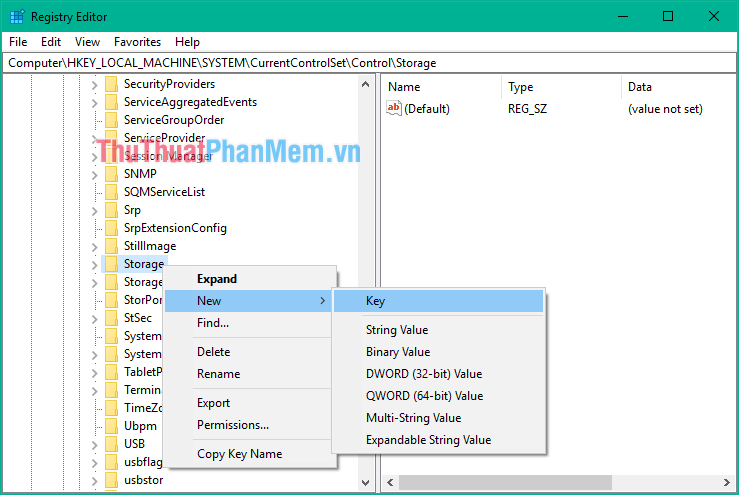Open the Favorites menu
The width and height of the screenshot is (739, 495).
point(137,42)
